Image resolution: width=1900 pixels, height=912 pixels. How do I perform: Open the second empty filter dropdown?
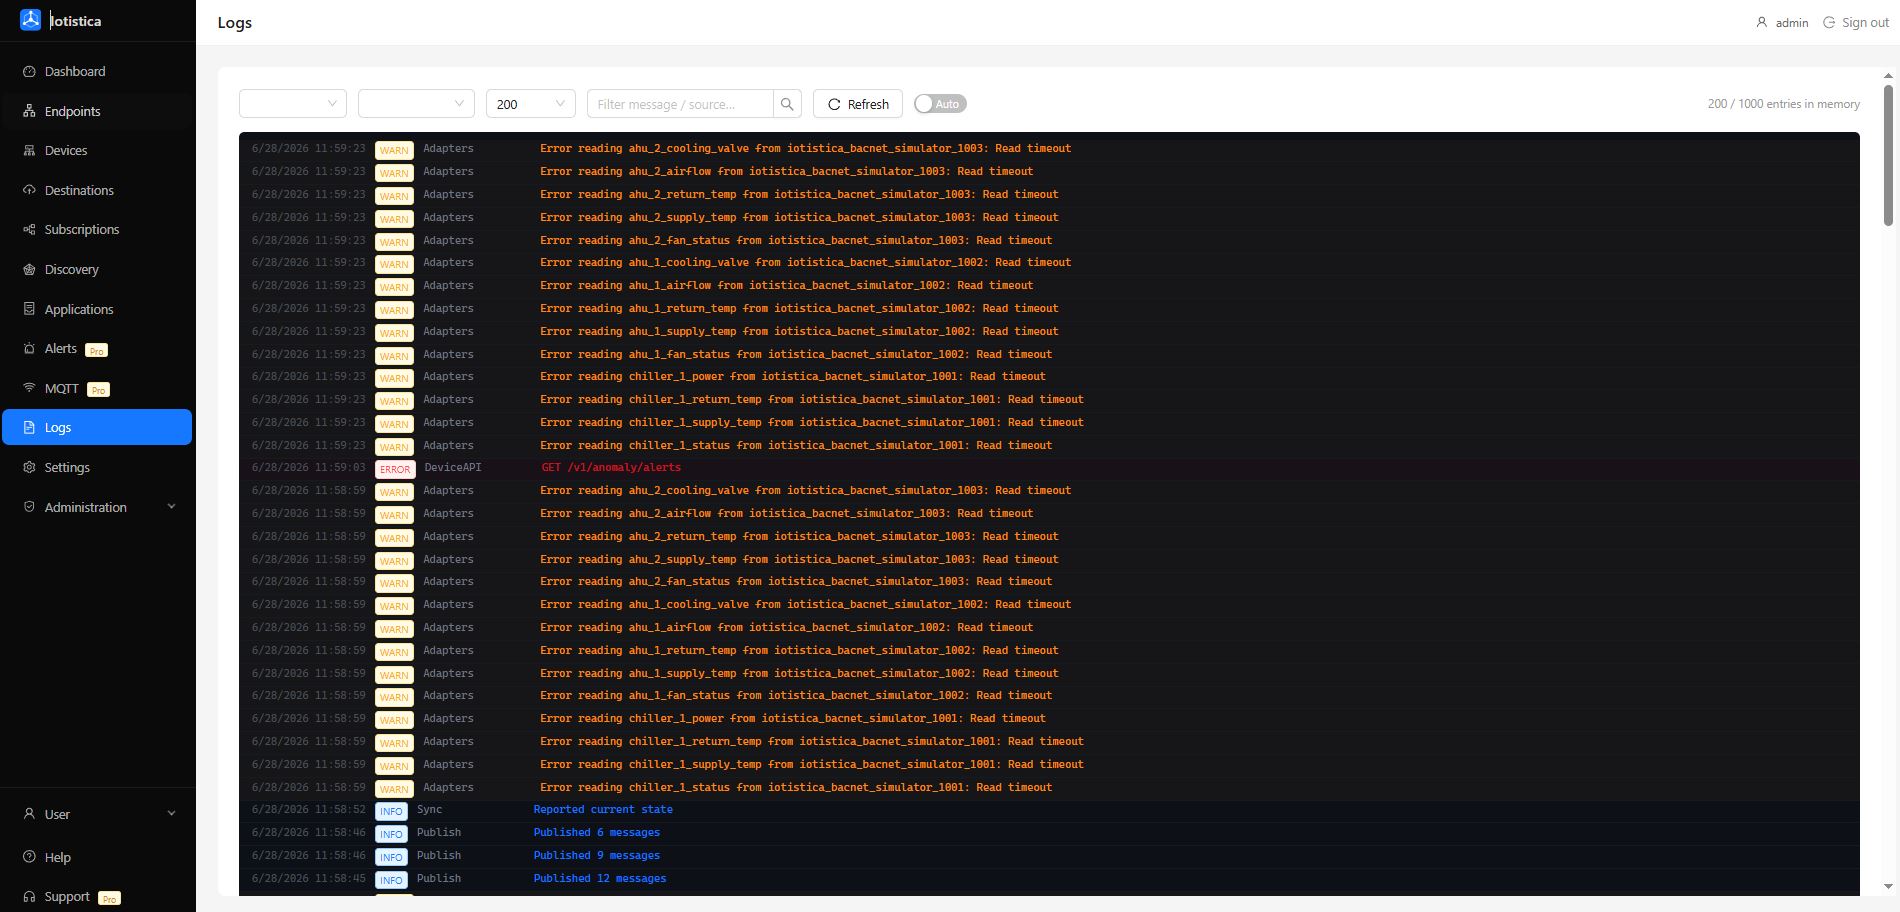pos(416,104)
